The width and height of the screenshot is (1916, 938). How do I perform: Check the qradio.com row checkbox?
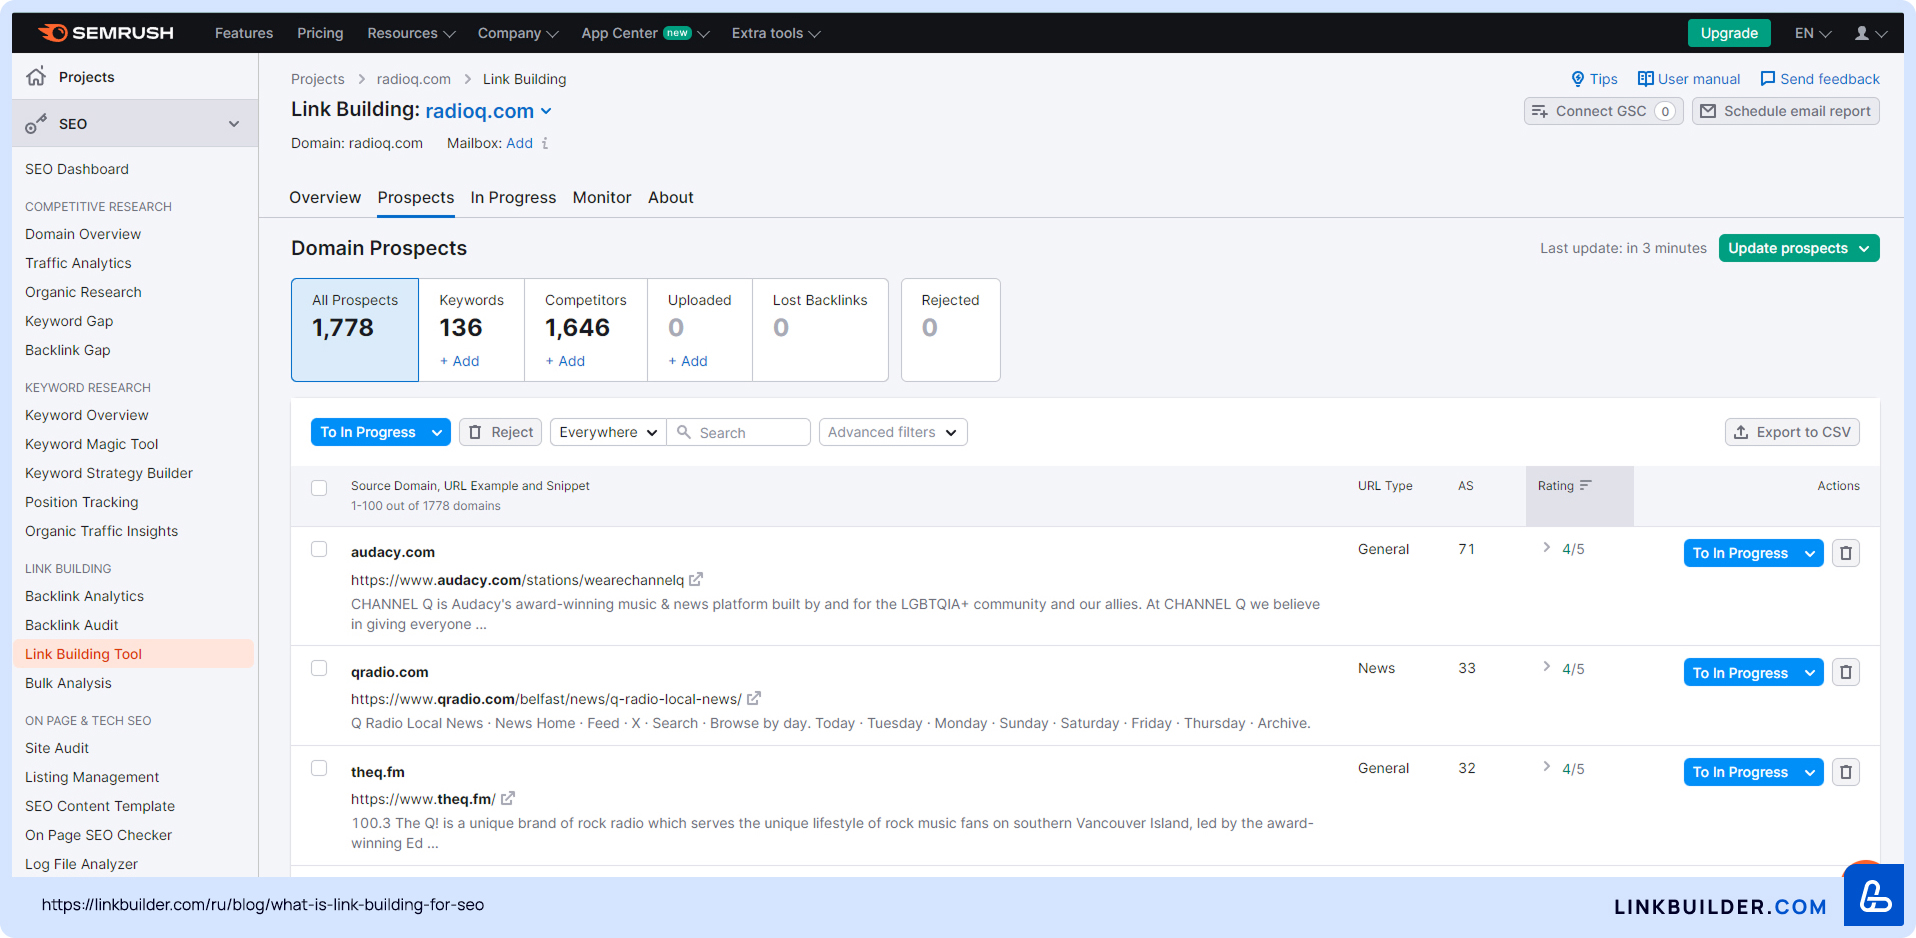(x=319, y=668)
